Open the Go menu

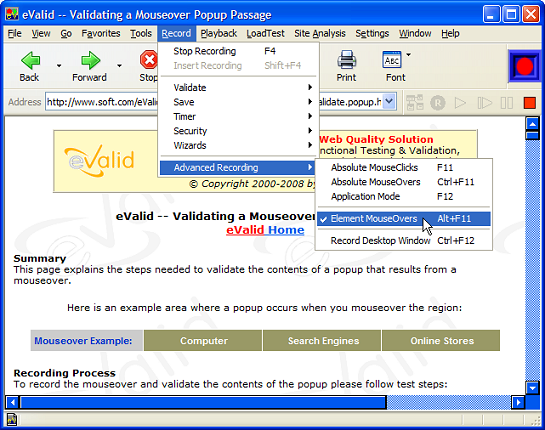point(66,33)
